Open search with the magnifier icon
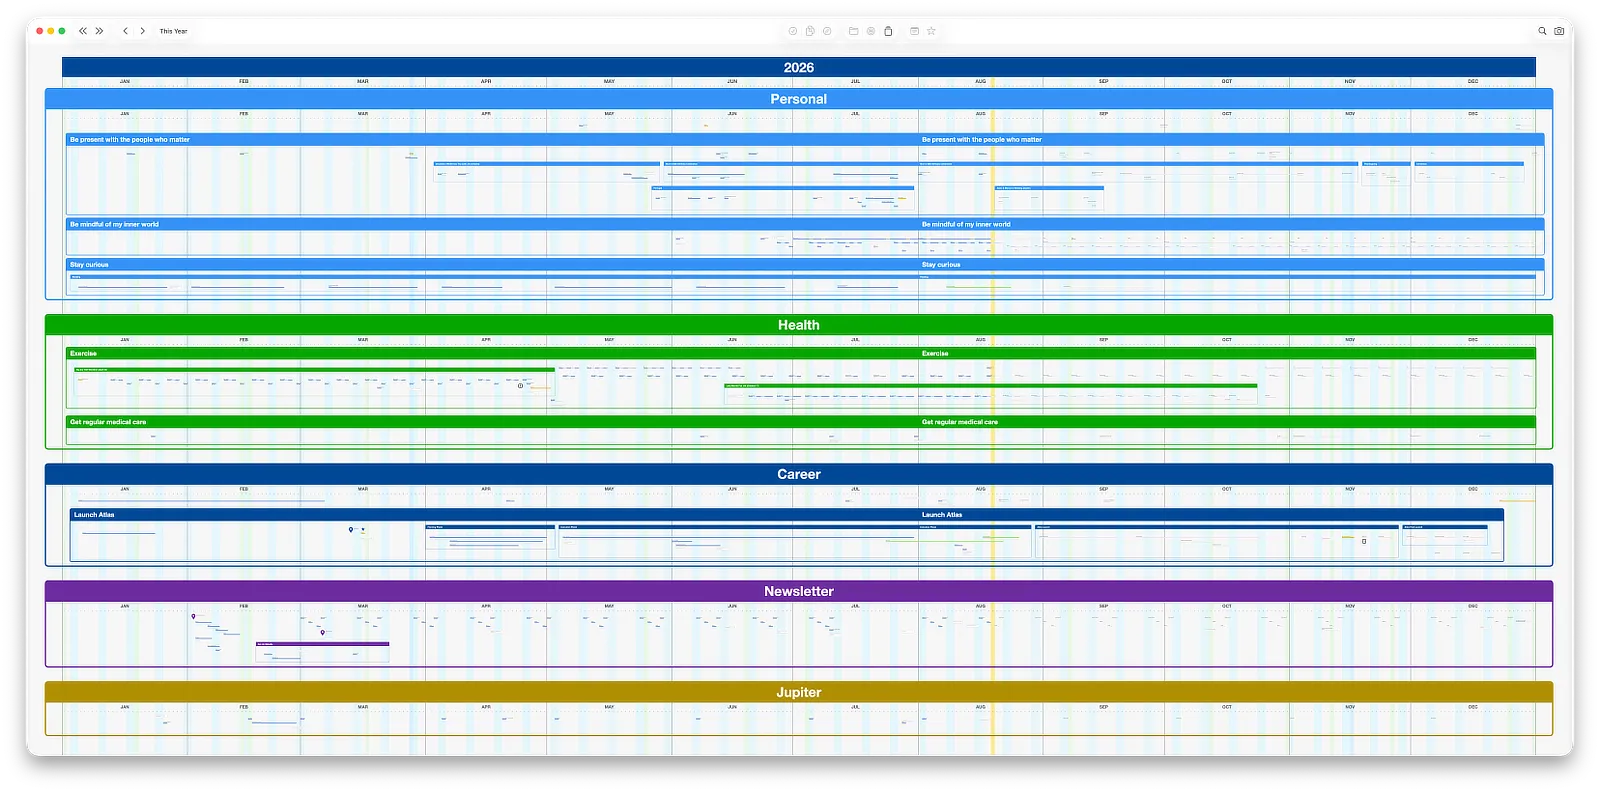This screenshot has width=1600, height=792. click(x=1542, y=31)
